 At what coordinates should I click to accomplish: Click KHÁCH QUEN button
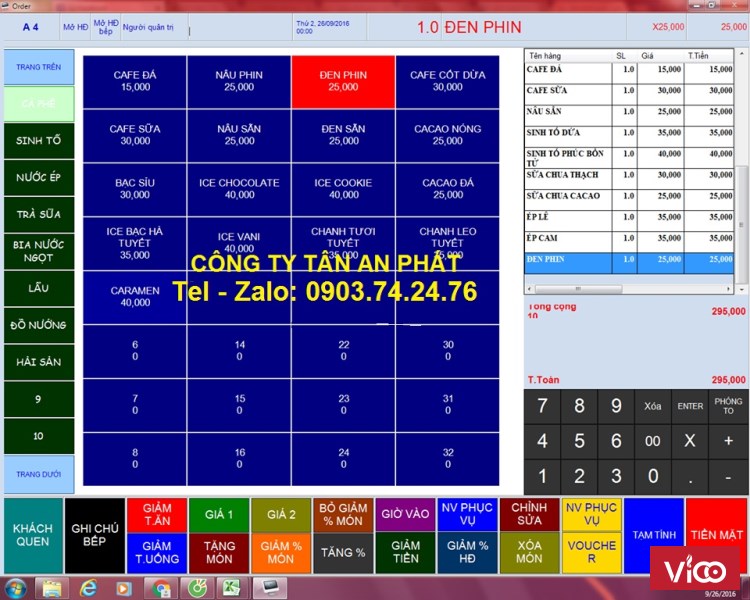pos(33,535)
